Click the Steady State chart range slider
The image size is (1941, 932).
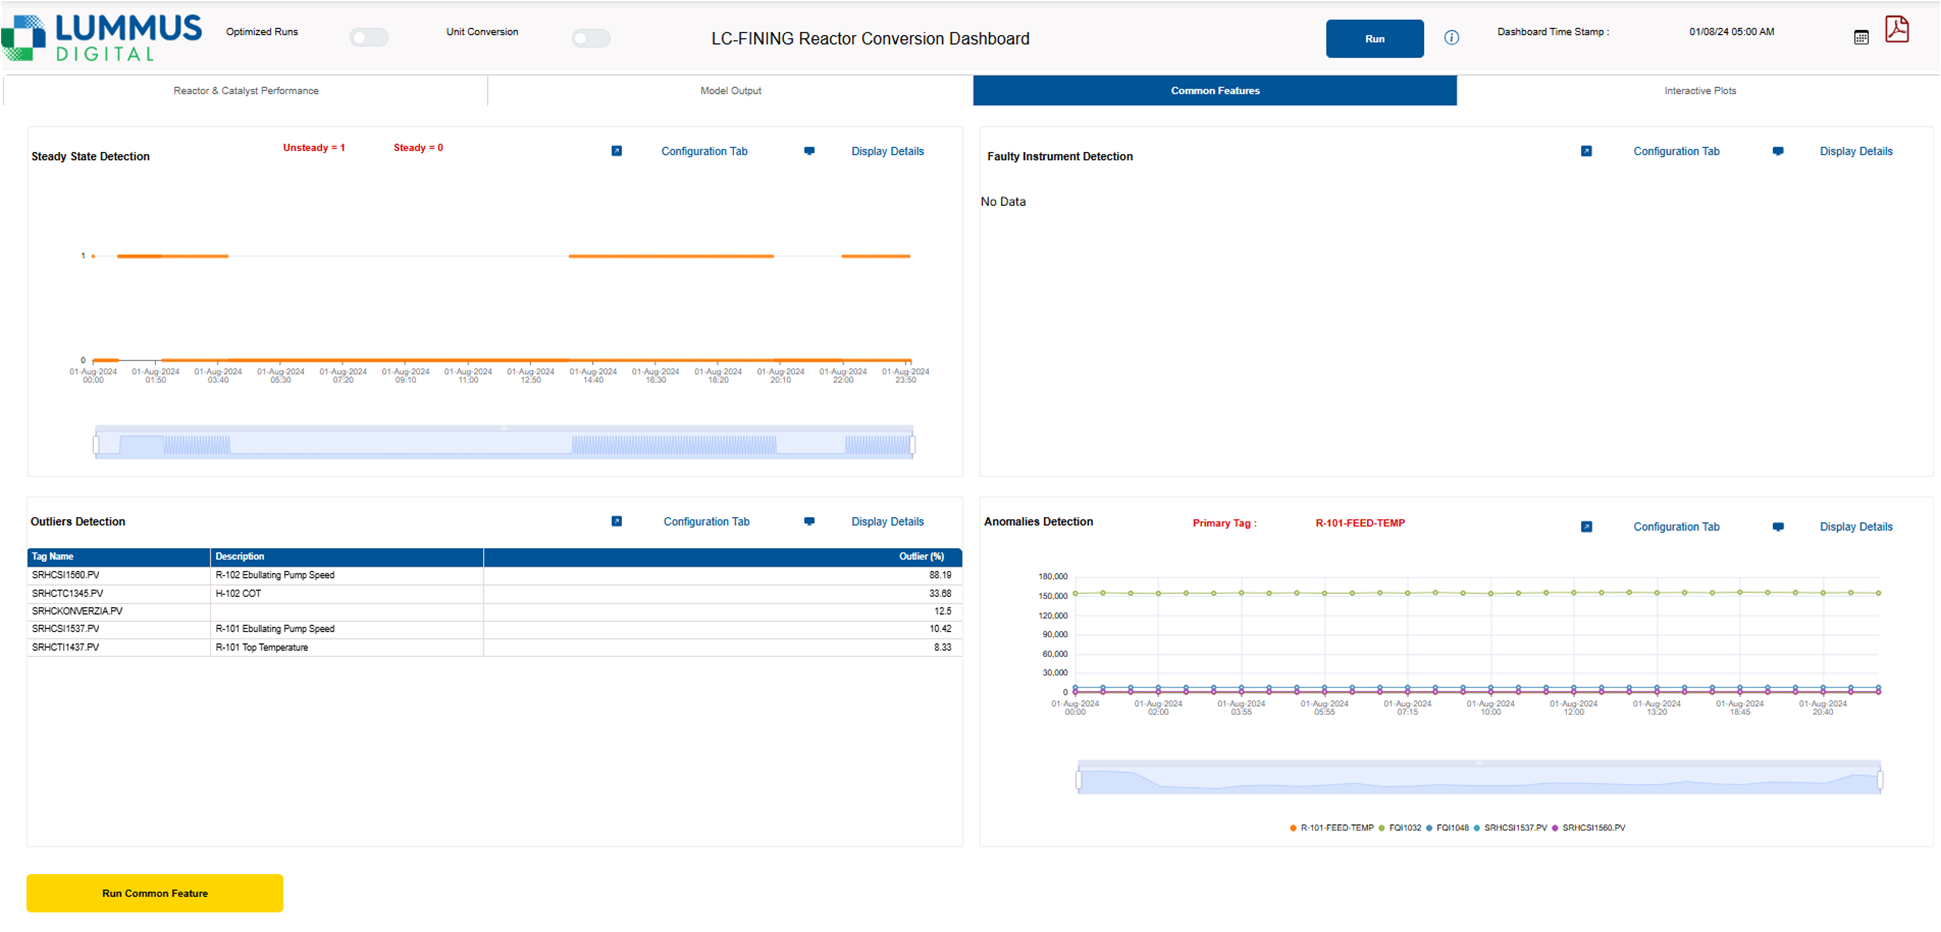click(x=504, y=444)
